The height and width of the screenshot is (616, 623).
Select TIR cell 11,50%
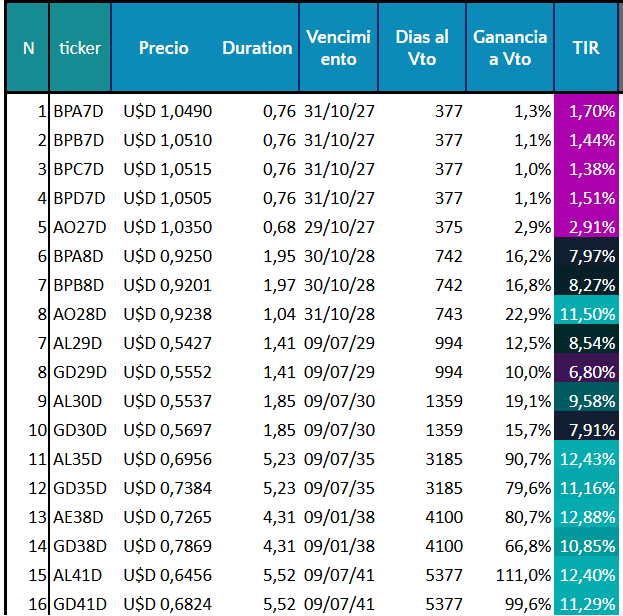coord(586,310)
